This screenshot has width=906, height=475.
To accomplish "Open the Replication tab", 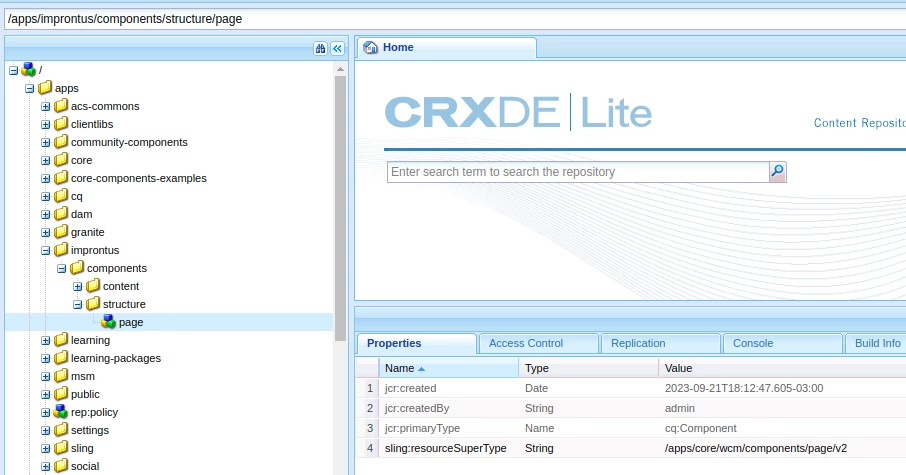I will (660, 343).
